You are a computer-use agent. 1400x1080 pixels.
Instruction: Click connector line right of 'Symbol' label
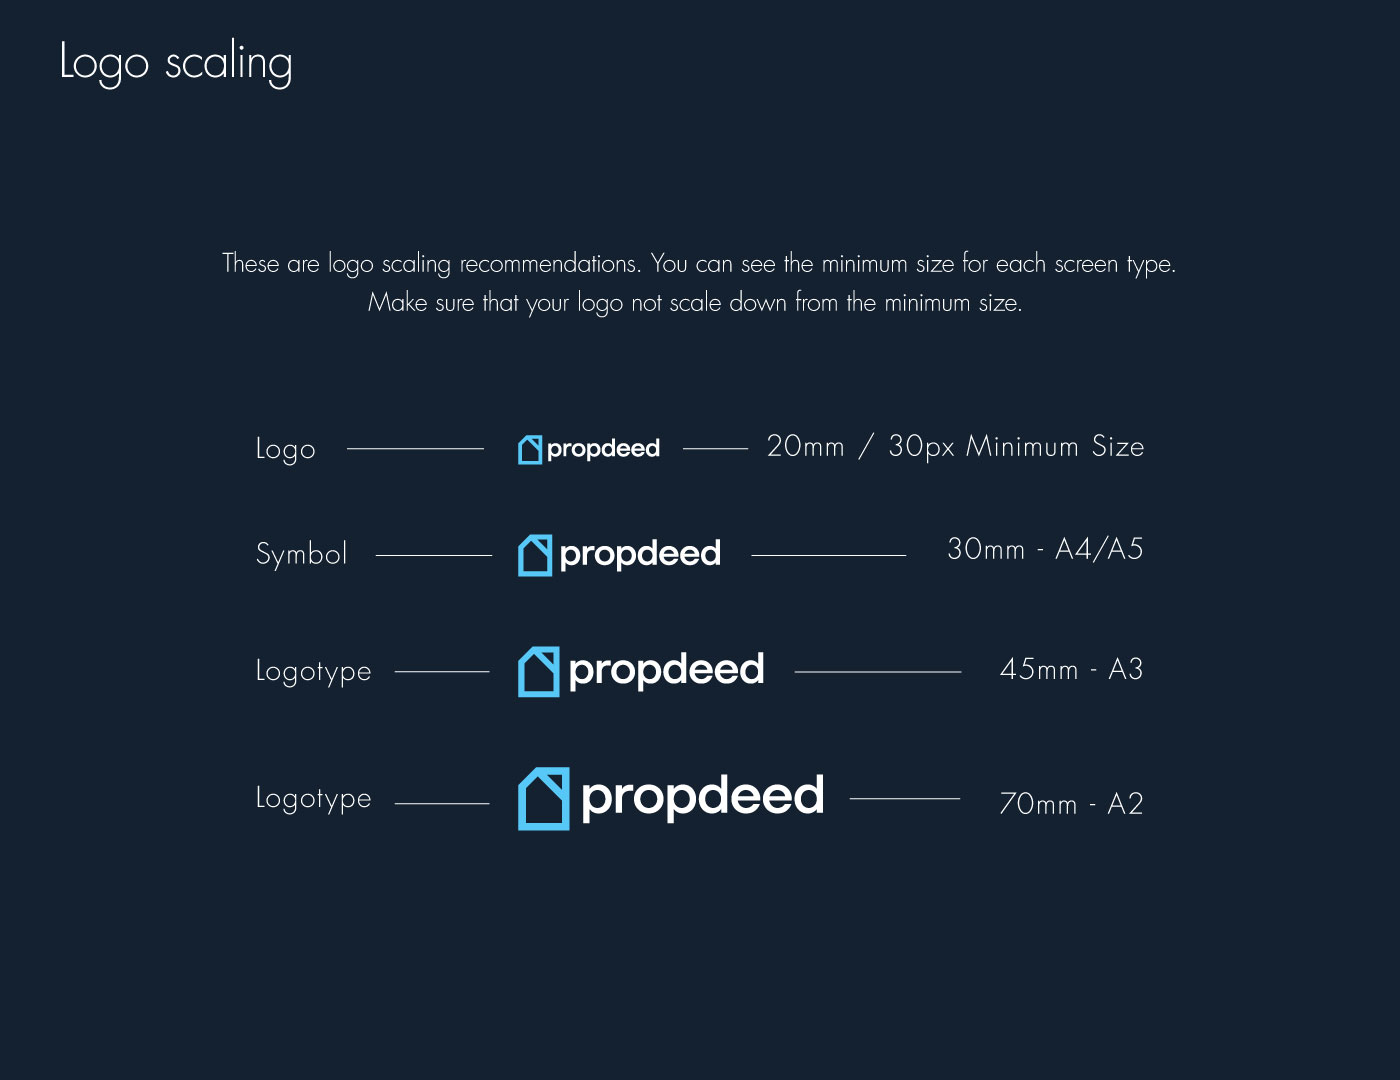tap(434, 555)
